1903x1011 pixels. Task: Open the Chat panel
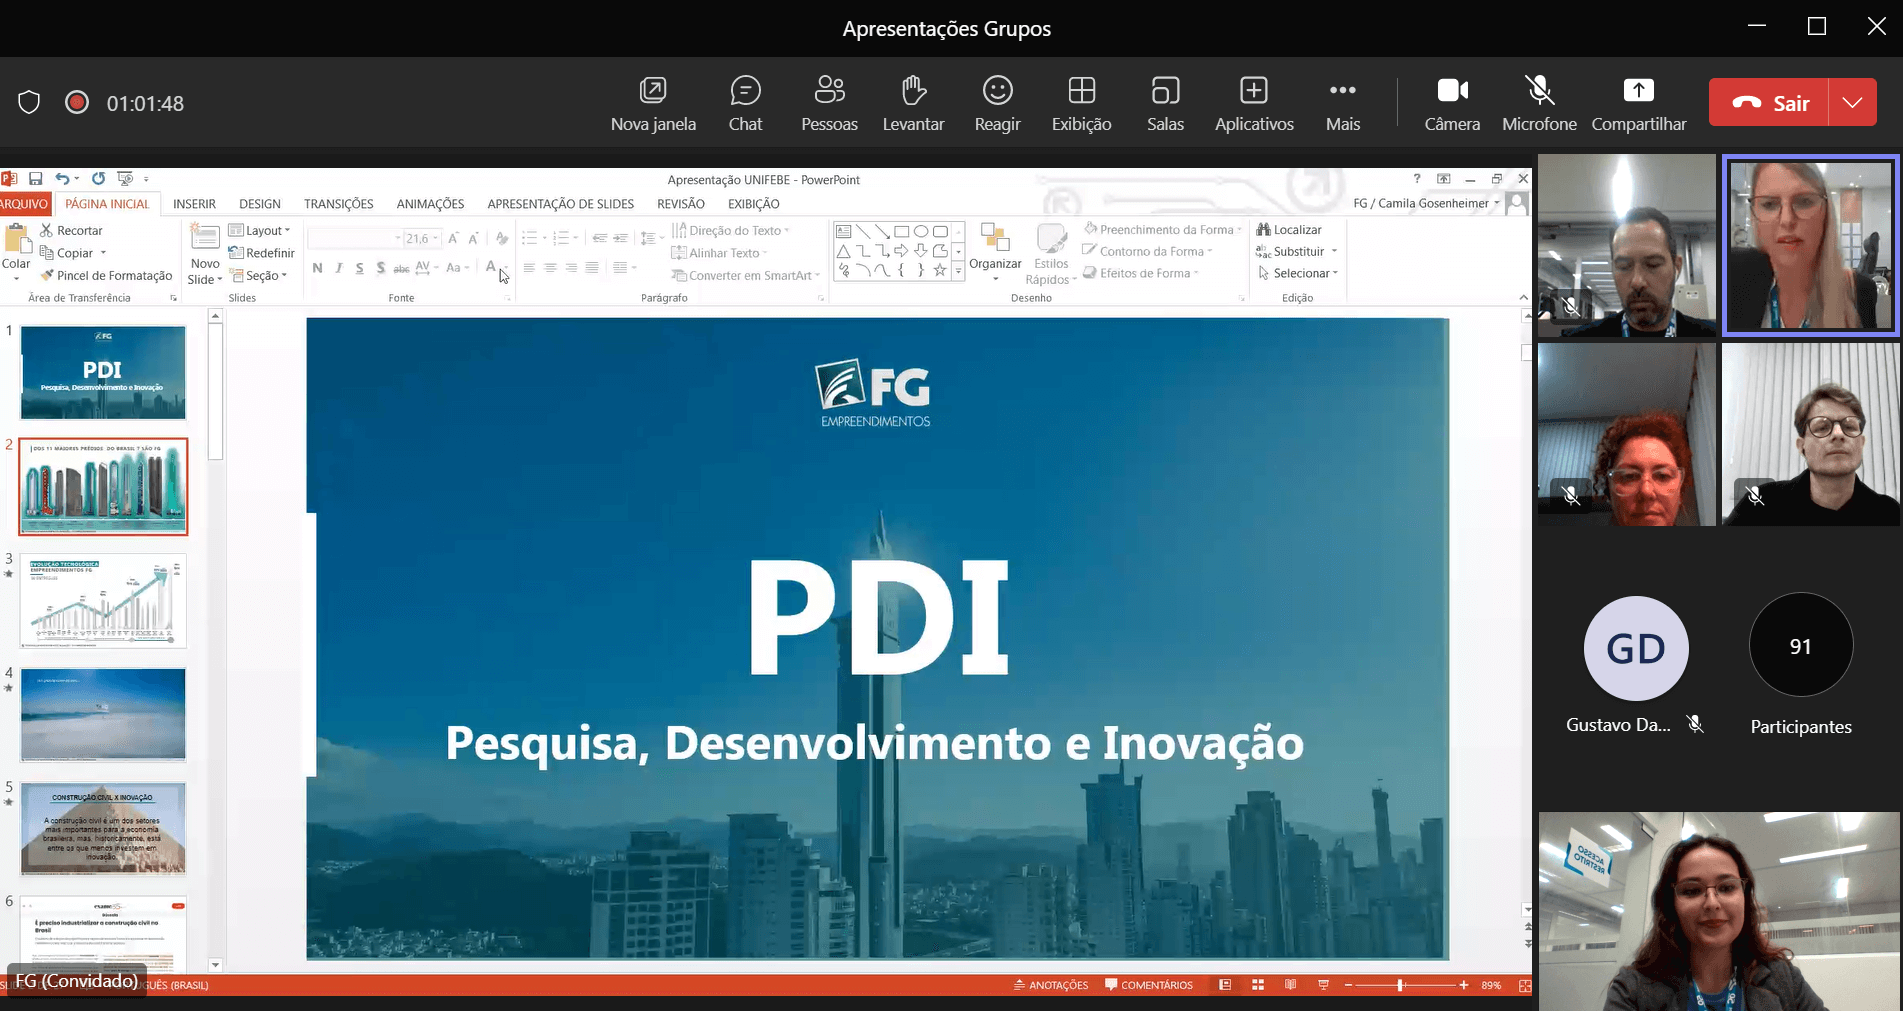[x=745, y=103]
